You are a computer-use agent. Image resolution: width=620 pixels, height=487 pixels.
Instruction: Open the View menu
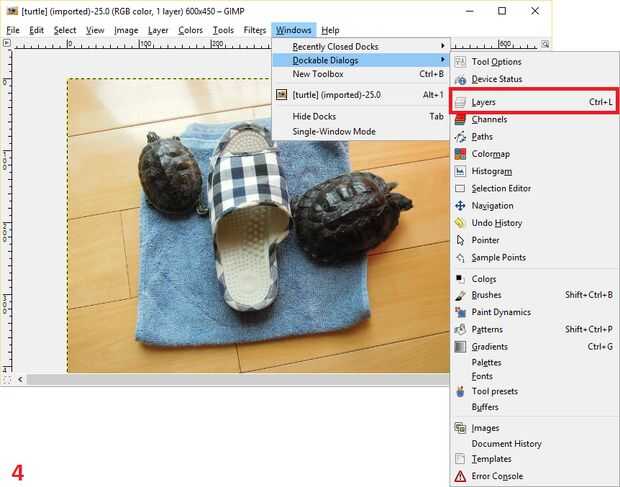tap(95, 30)
